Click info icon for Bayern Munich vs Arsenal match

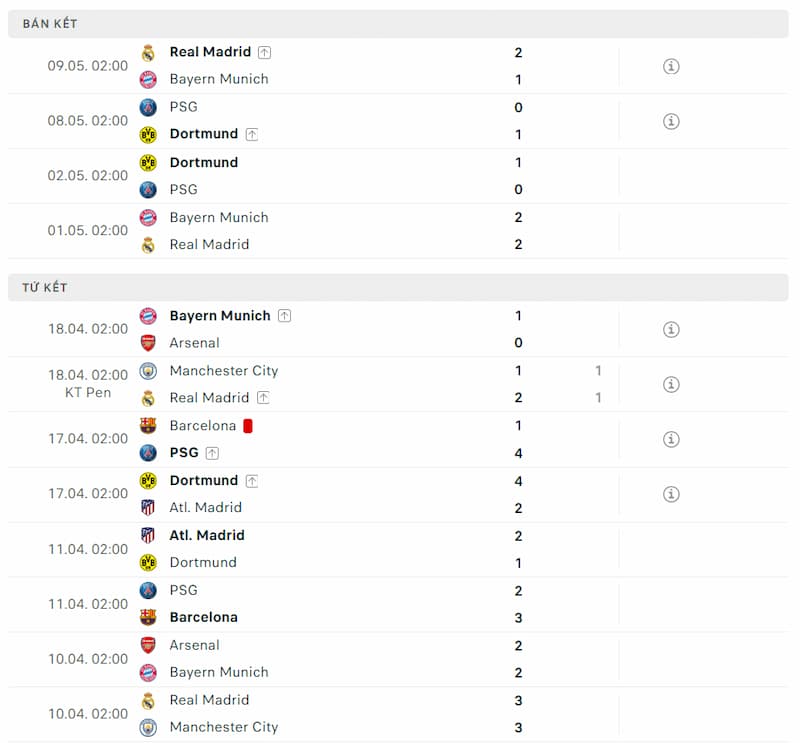(671, 329)
